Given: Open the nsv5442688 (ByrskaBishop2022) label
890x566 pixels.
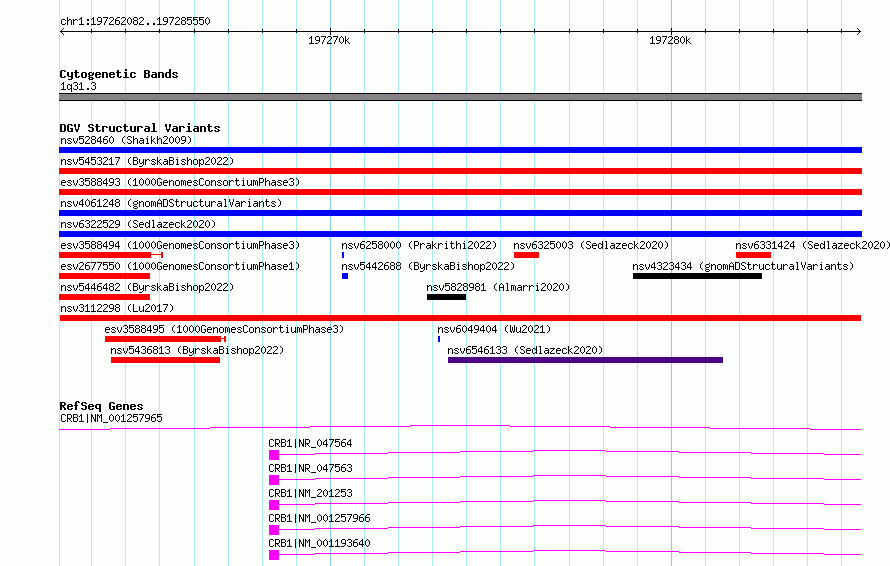Looking at the screenshot, I should (x=428, y=266).
